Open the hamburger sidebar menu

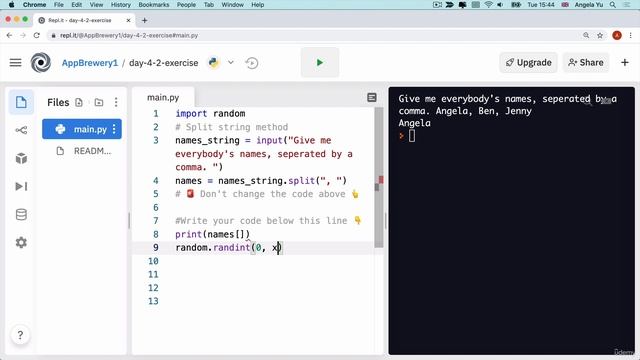coord(16,62)
